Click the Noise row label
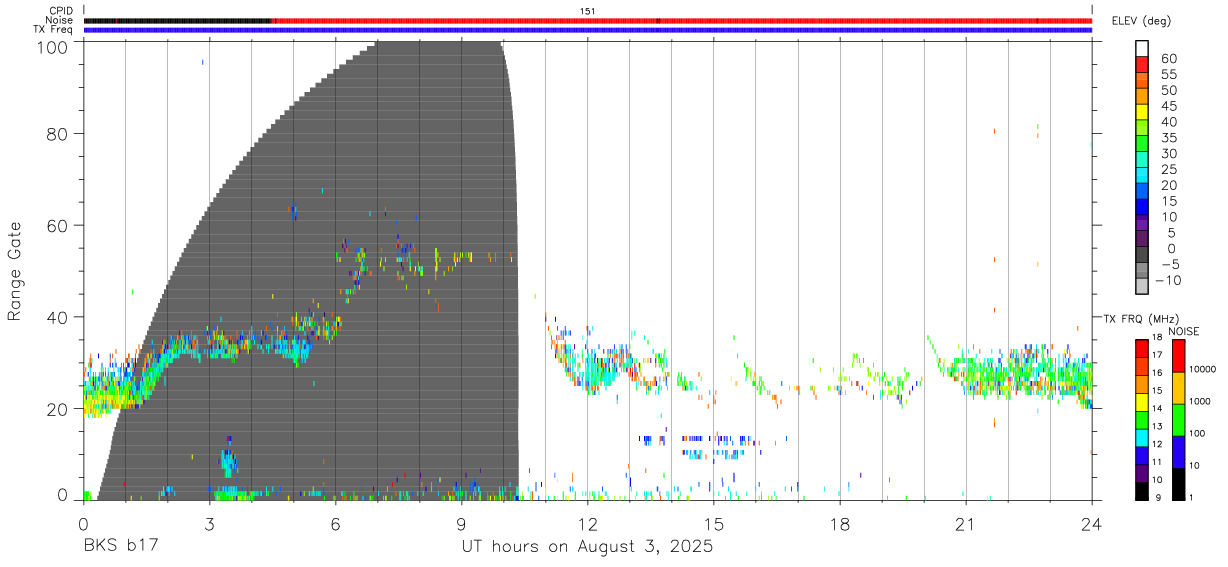Viewport: 1228px width, 567px height. tap(59, 20)
